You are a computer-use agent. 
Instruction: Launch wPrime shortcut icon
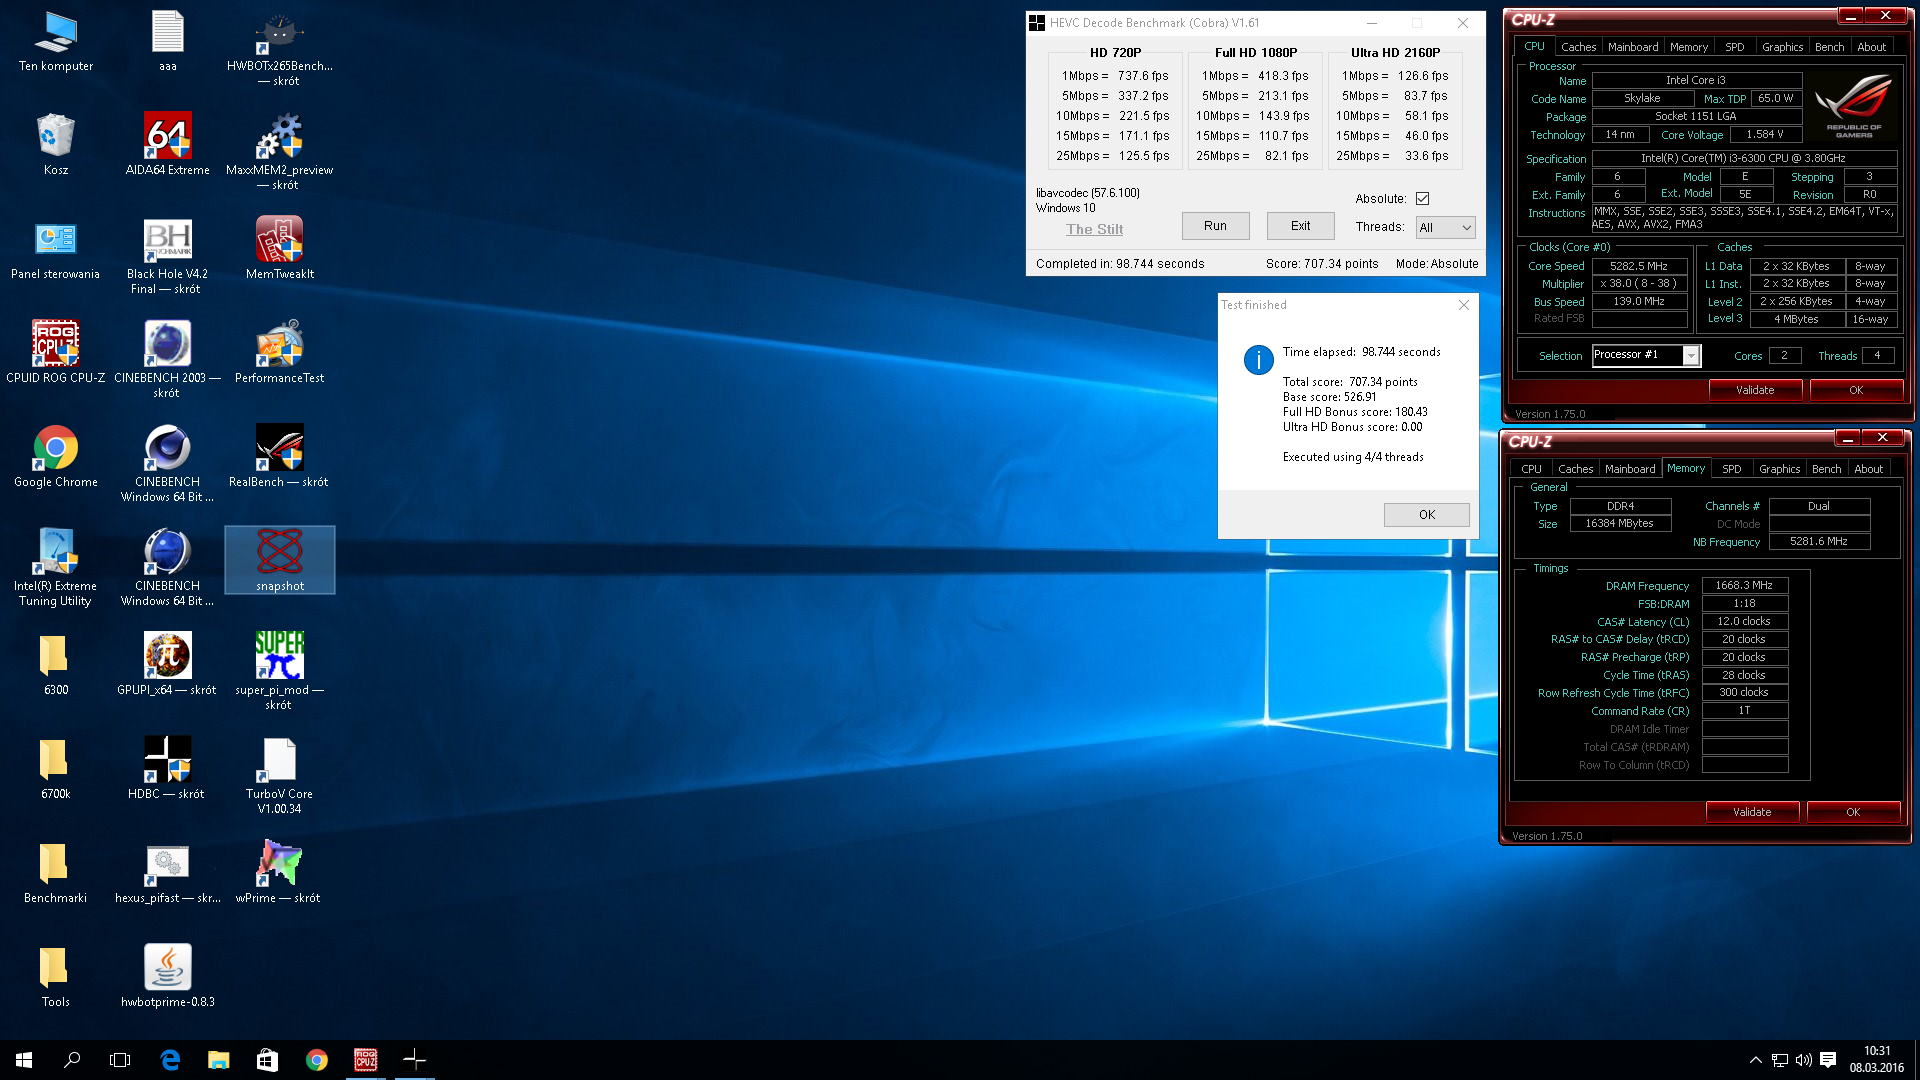(280, 872)
